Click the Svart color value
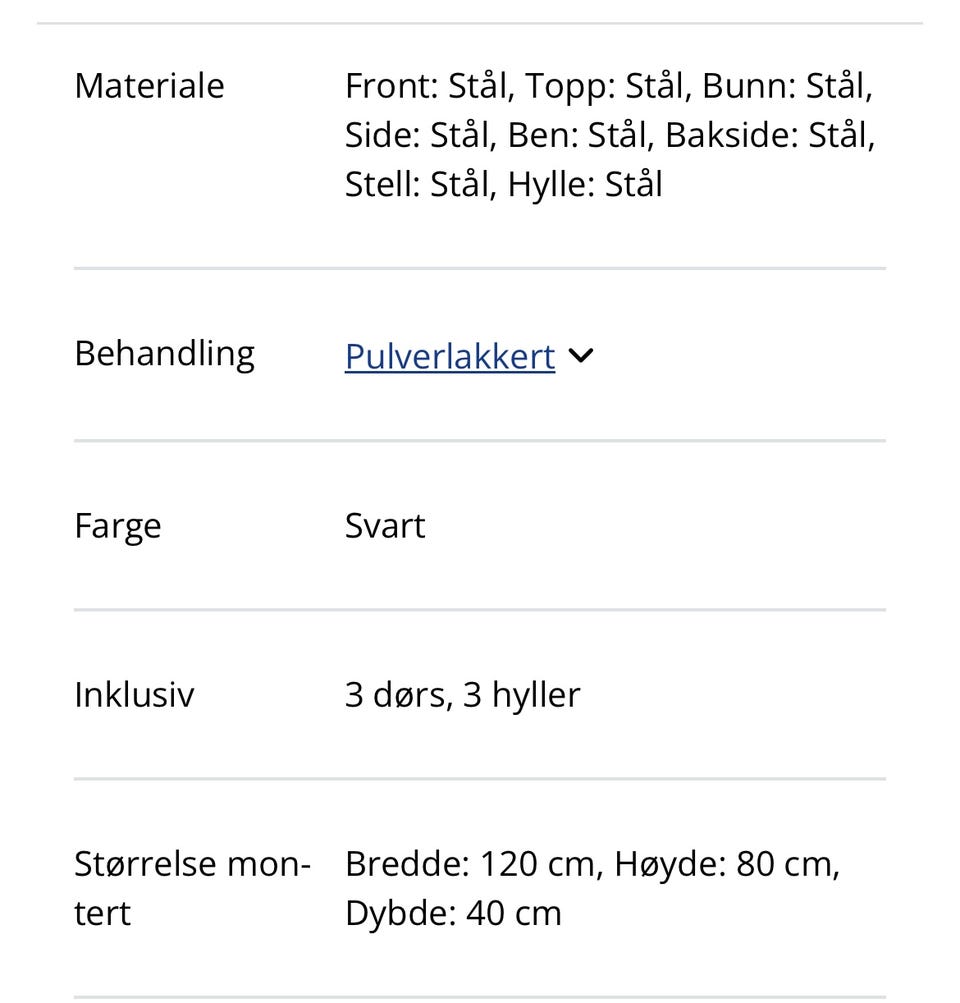 pyautogui.click(x=385, y=524)
